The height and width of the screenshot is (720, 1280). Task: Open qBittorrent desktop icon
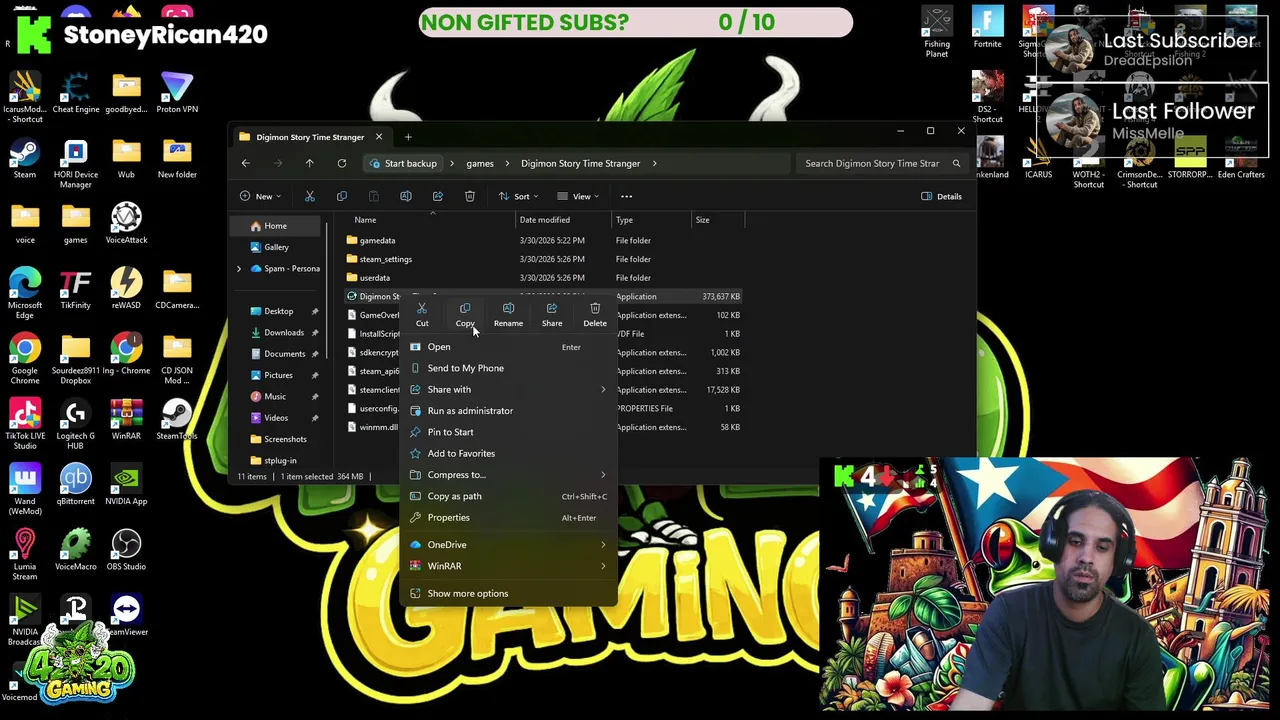76,486
